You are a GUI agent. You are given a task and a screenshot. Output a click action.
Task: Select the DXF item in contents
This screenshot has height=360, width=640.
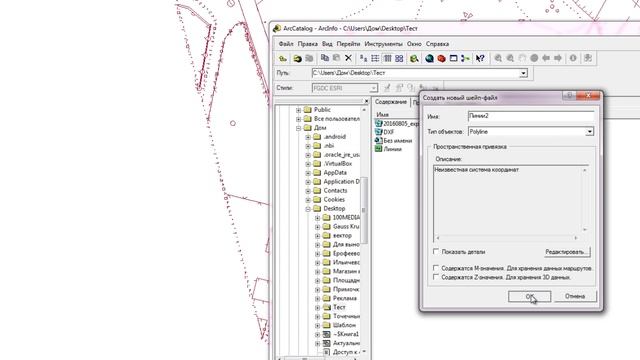[x=389, y=132]
